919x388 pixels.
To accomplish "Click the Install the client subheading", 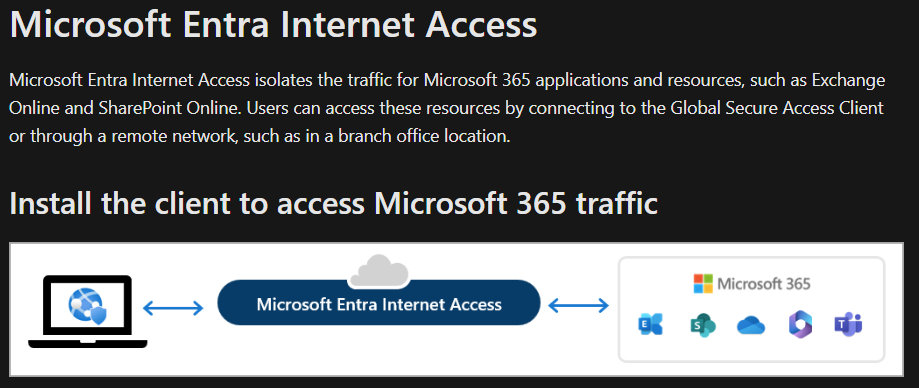I will coord(333,203).
